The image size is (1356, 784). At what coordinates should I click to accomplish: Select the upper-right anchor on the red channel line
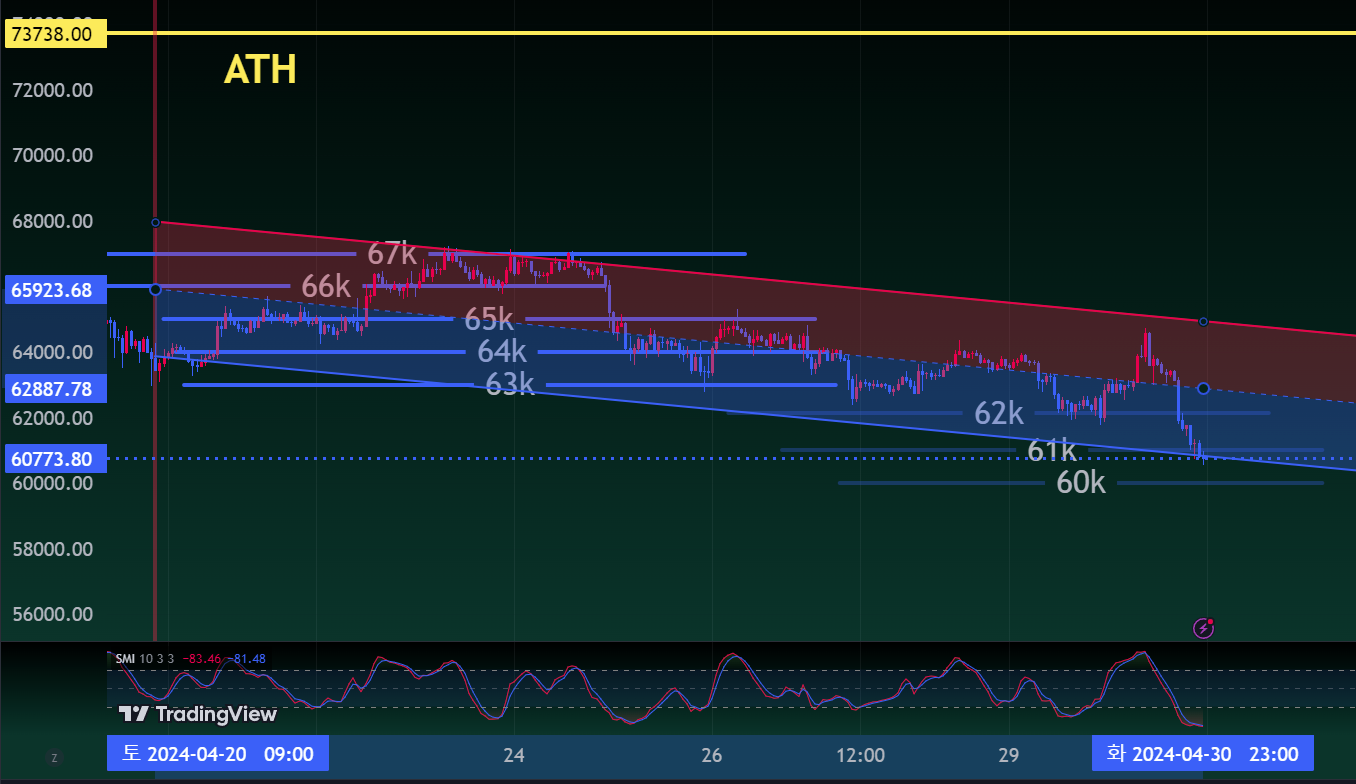[1203, 321]
